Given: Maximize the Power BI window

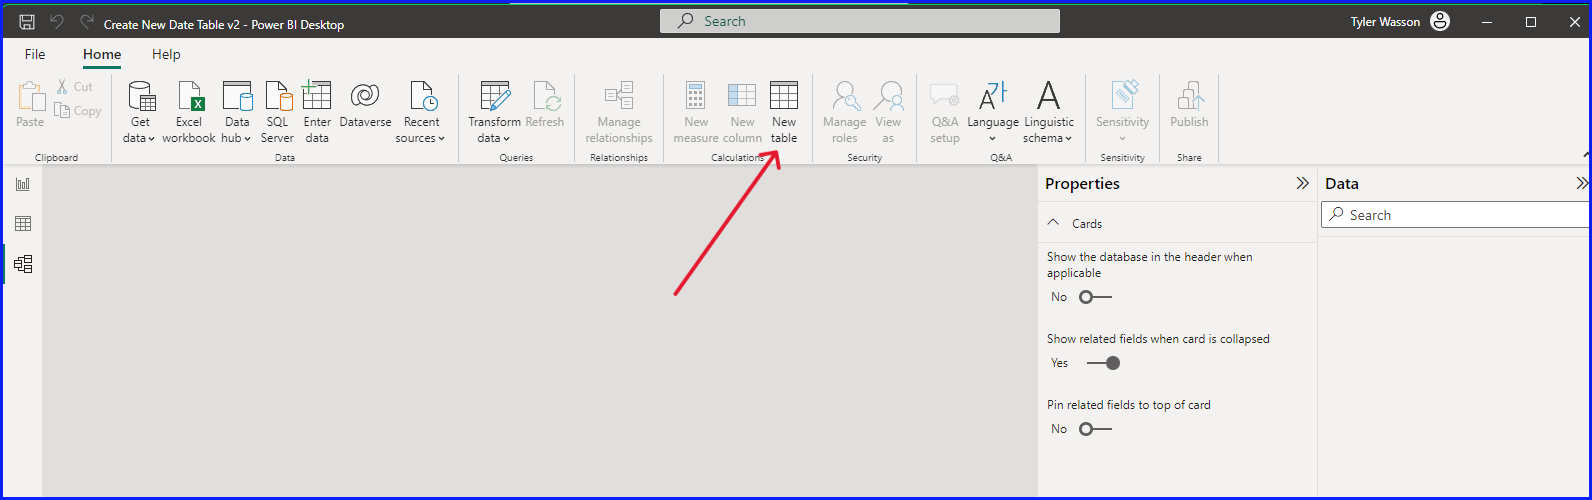Looking at the screenshot, I should pyautogui.click(x=1531, y=22).
